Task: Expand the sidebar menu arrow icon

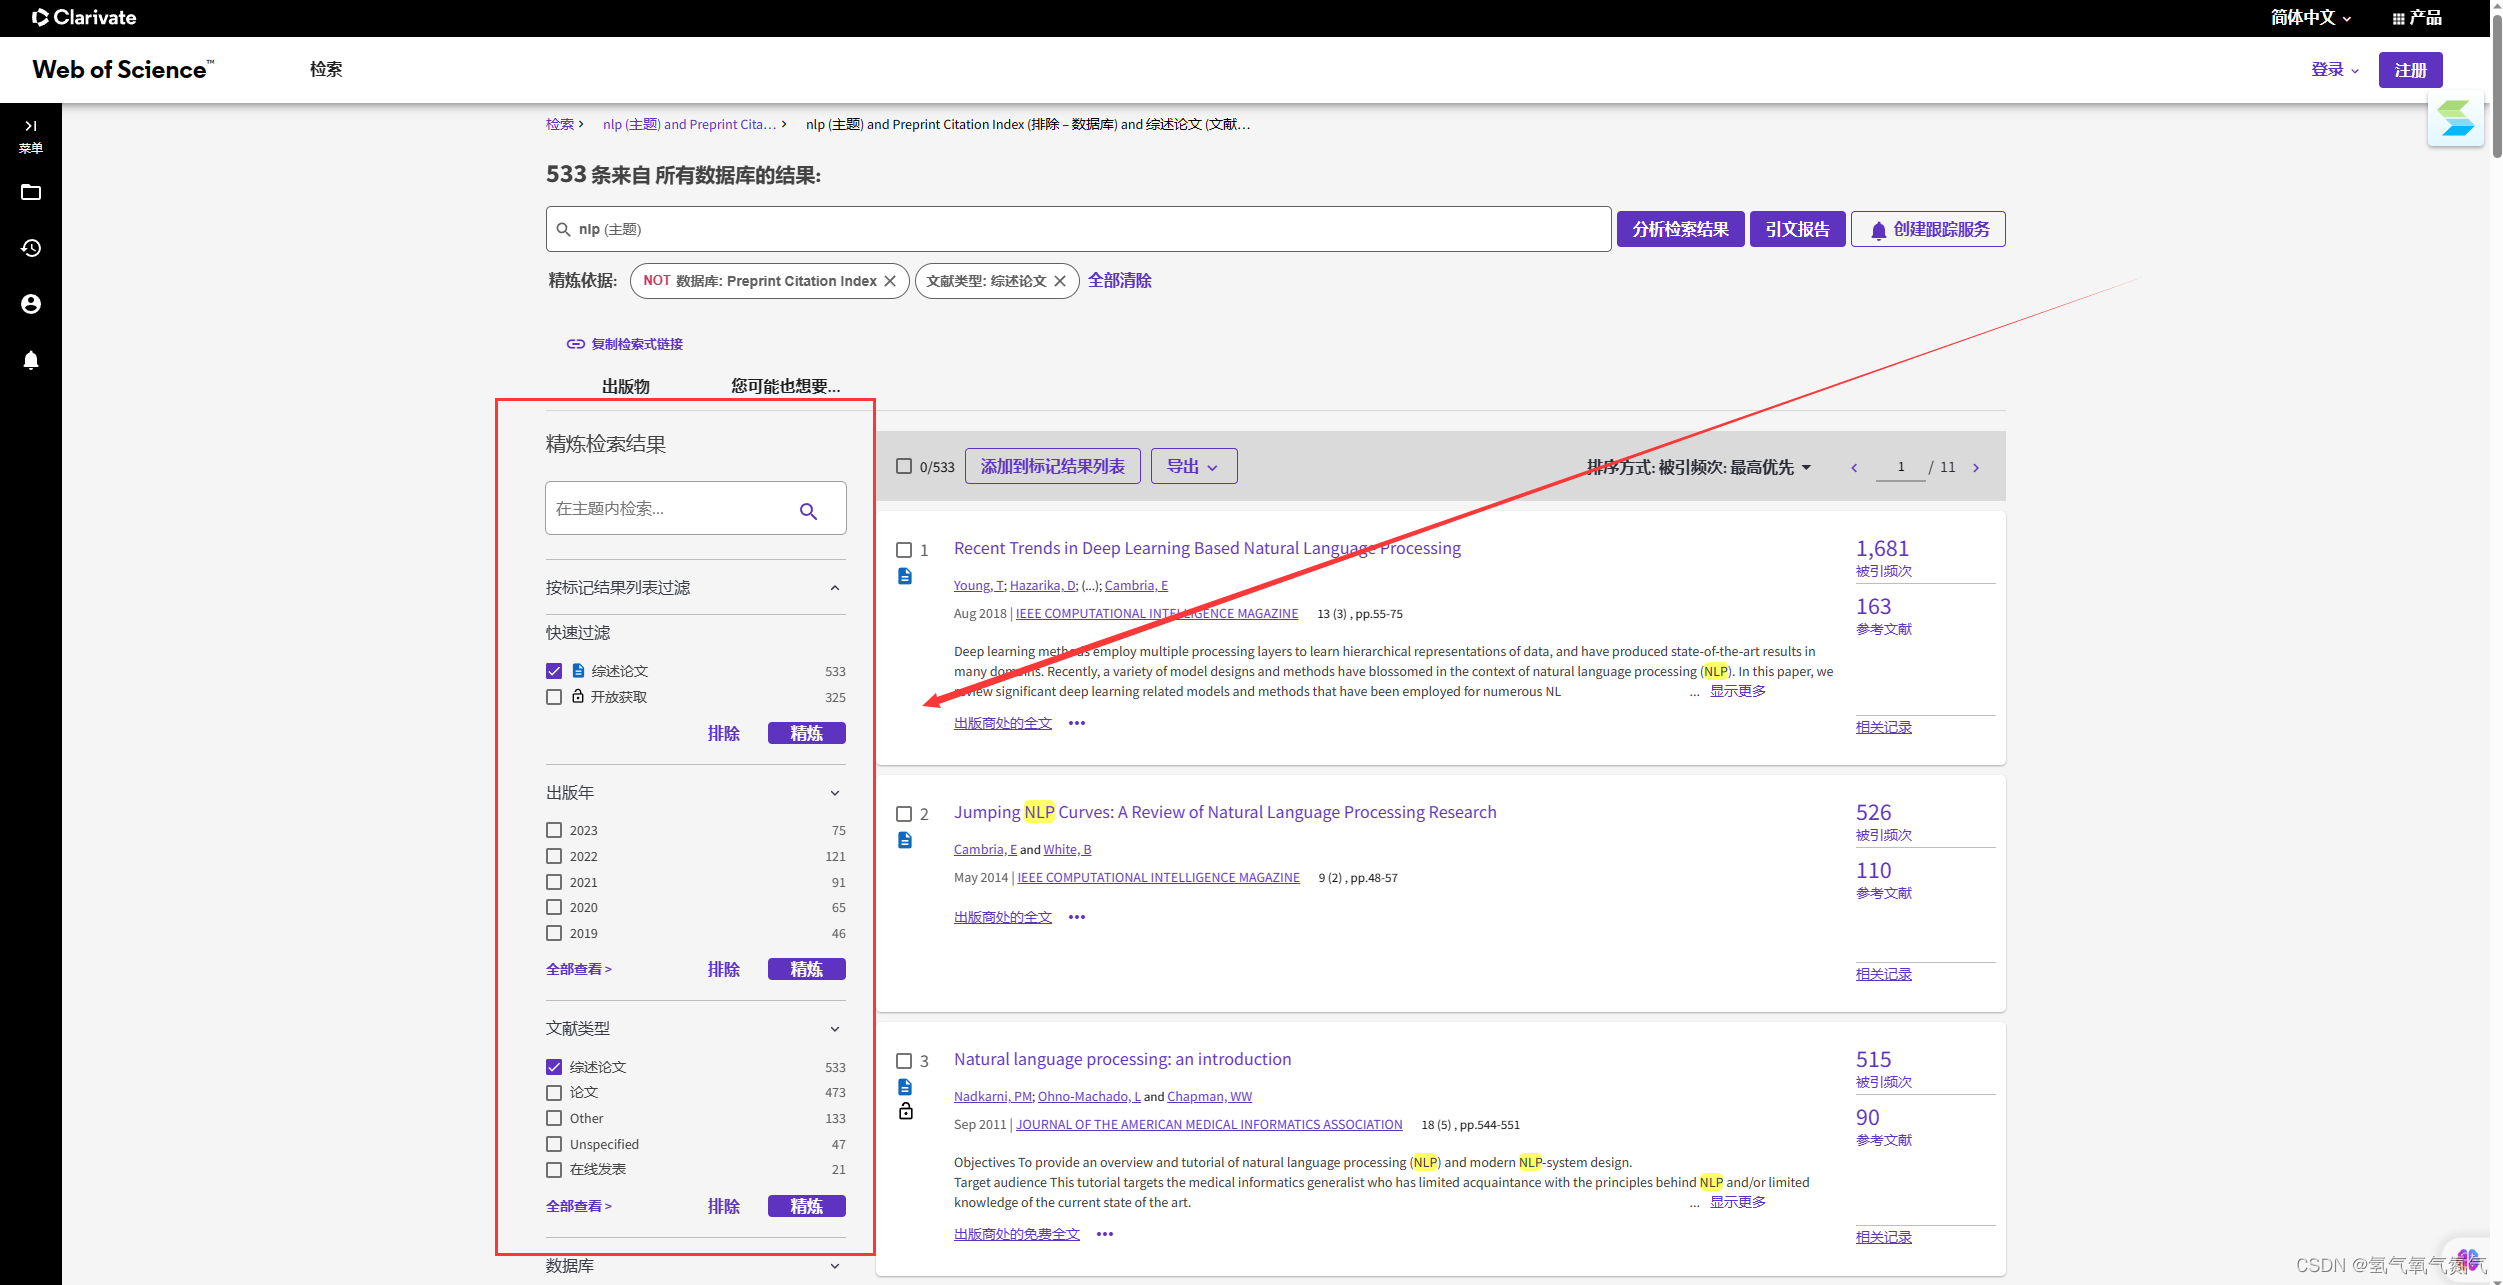Action: pyautogui.click(x=30, y=126)
